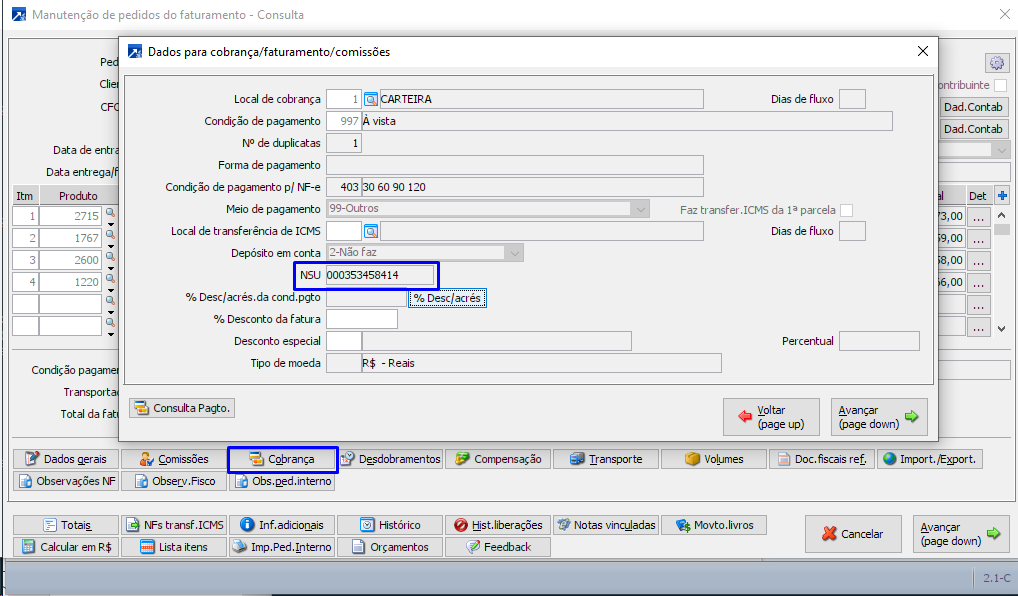Search product icon for item 2715
This screenshot has height=596, width=1018.
click(x=110, y=213)
